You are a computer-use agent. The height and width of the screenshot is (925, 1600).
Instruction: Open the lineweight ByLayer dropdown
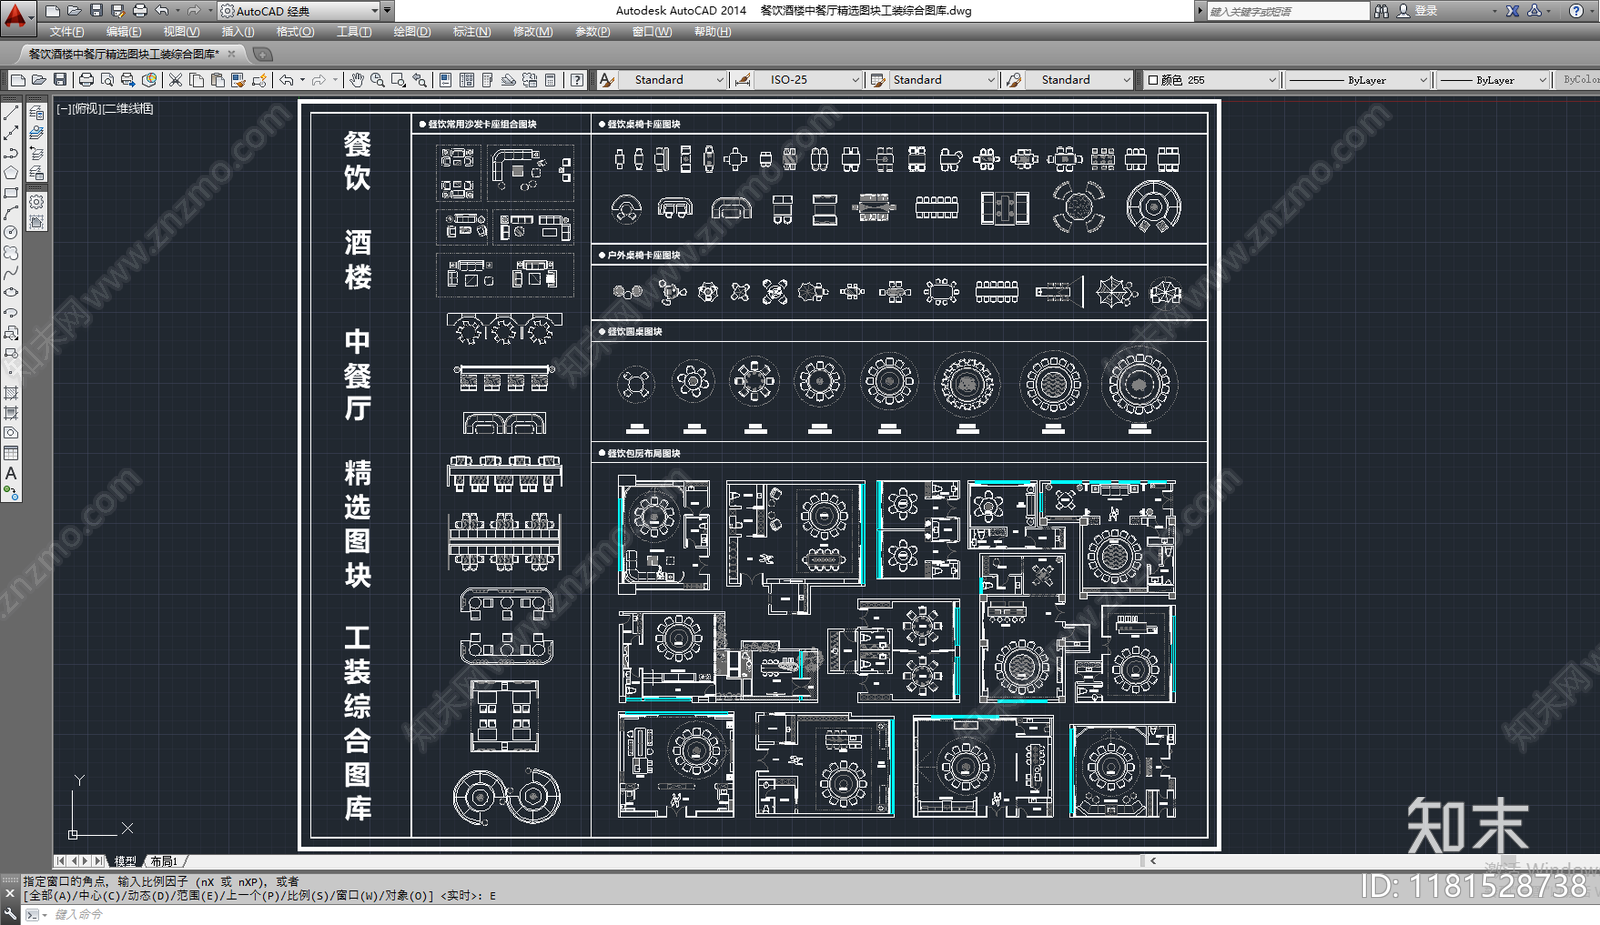[x=1493, y=80]
